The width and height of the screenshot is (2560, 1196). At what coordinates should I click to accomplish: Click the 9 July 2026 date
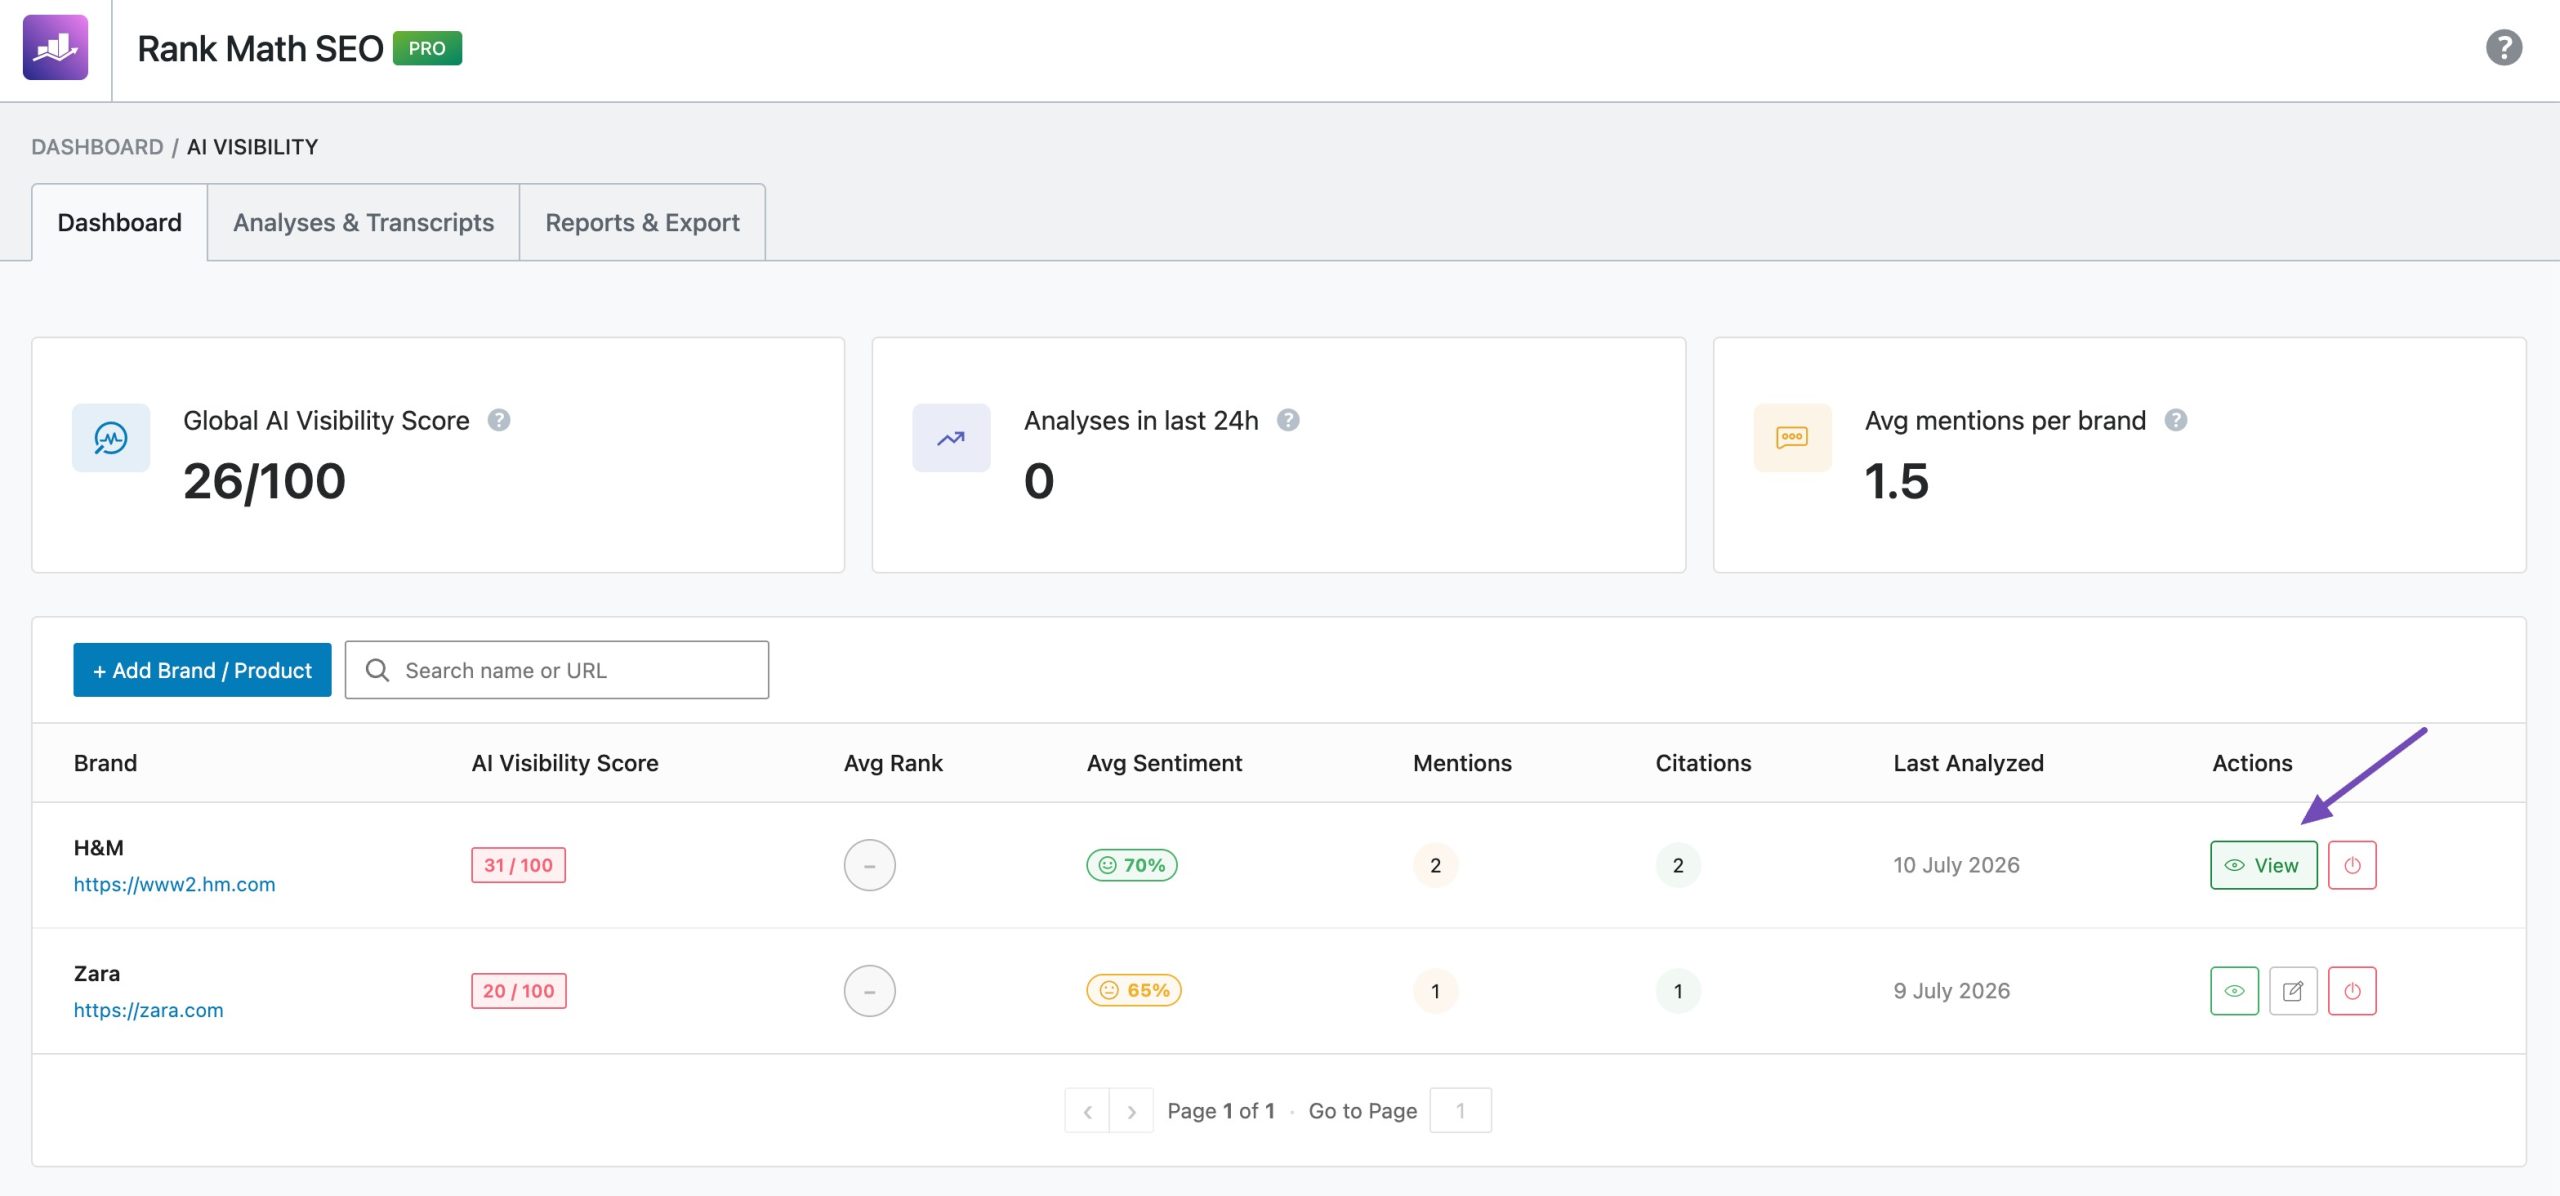tap(1951, 991)
